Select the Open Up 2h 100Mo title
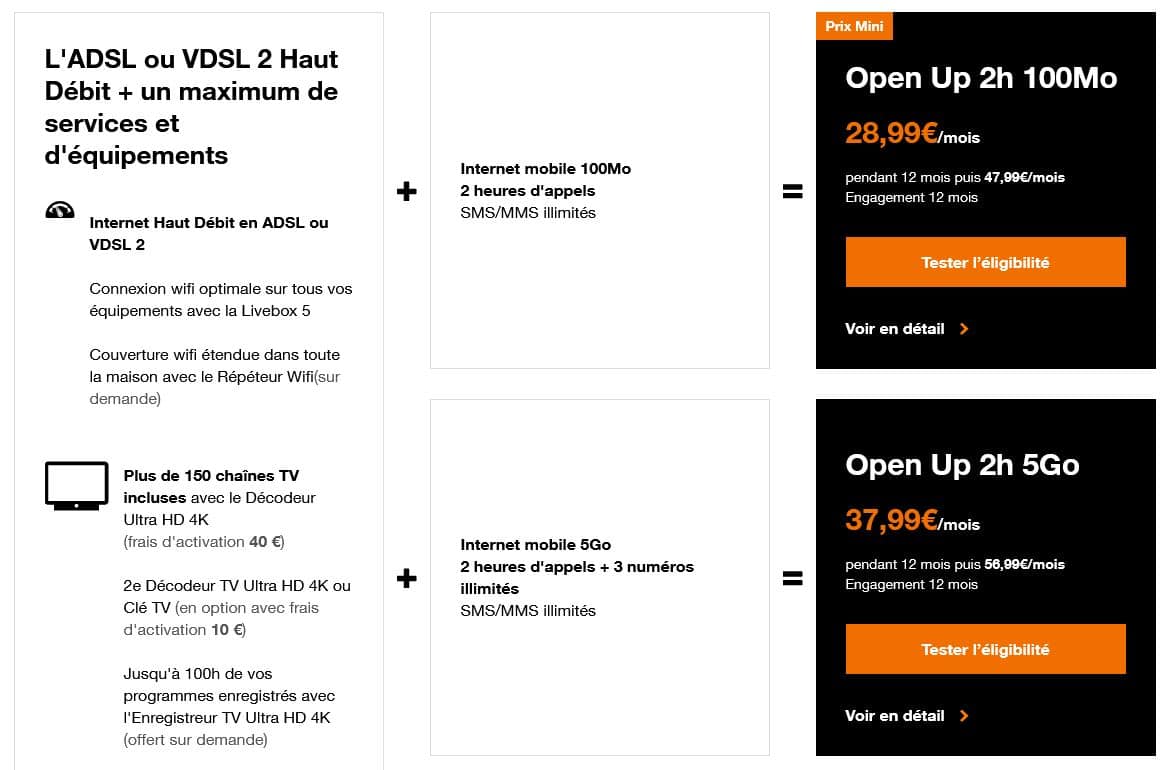1174x770 pixels. (980, 78)
